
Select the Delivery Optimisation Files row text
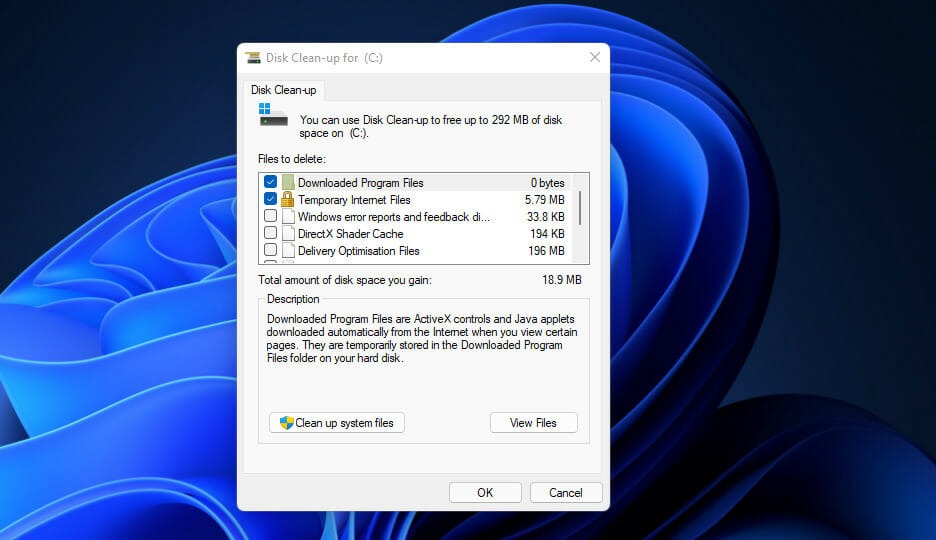(x=359, y=251)
